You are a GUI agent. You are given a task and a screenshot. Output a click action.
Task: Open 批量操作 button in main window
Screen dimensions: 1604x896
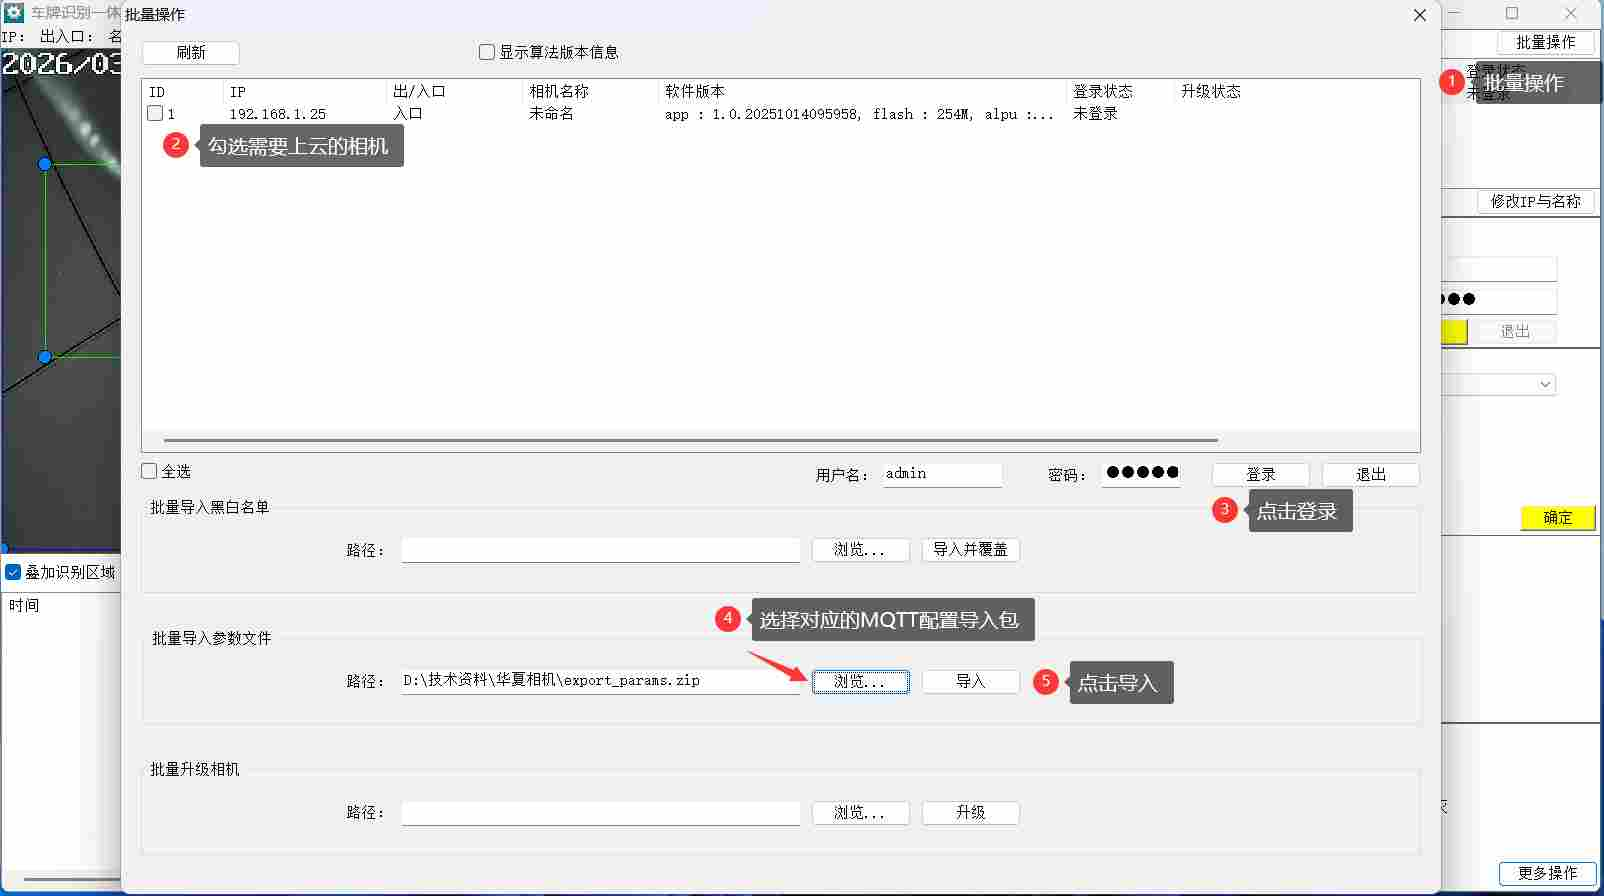(x=1546, y=42)
